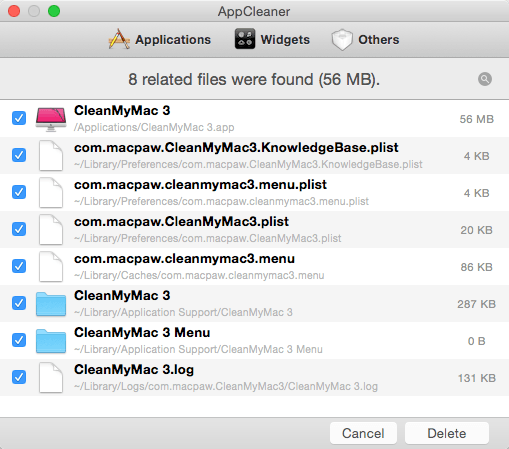This screenshot has width=509, height=449.
Task: Switch to the Others tab
Action: (365, 40)
